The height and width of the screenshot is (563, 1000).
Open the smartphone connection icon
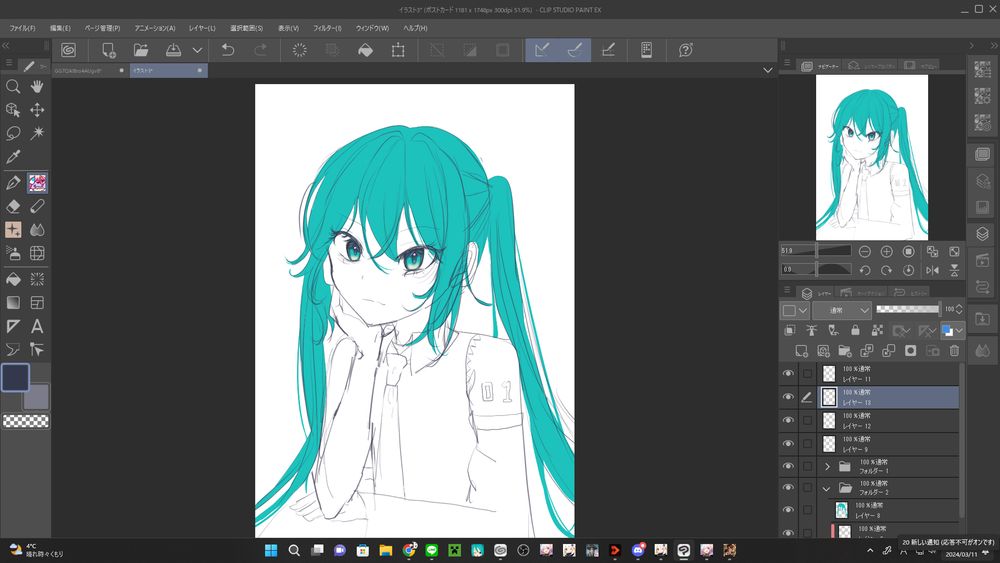coord(646,50)
